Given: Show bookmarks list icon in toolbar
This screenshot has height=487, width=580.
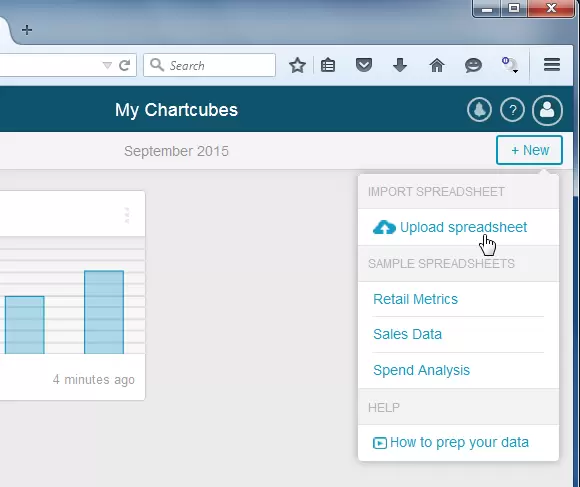Looking at the screenshot, I should pyautogui.click(x=328, y=65).
